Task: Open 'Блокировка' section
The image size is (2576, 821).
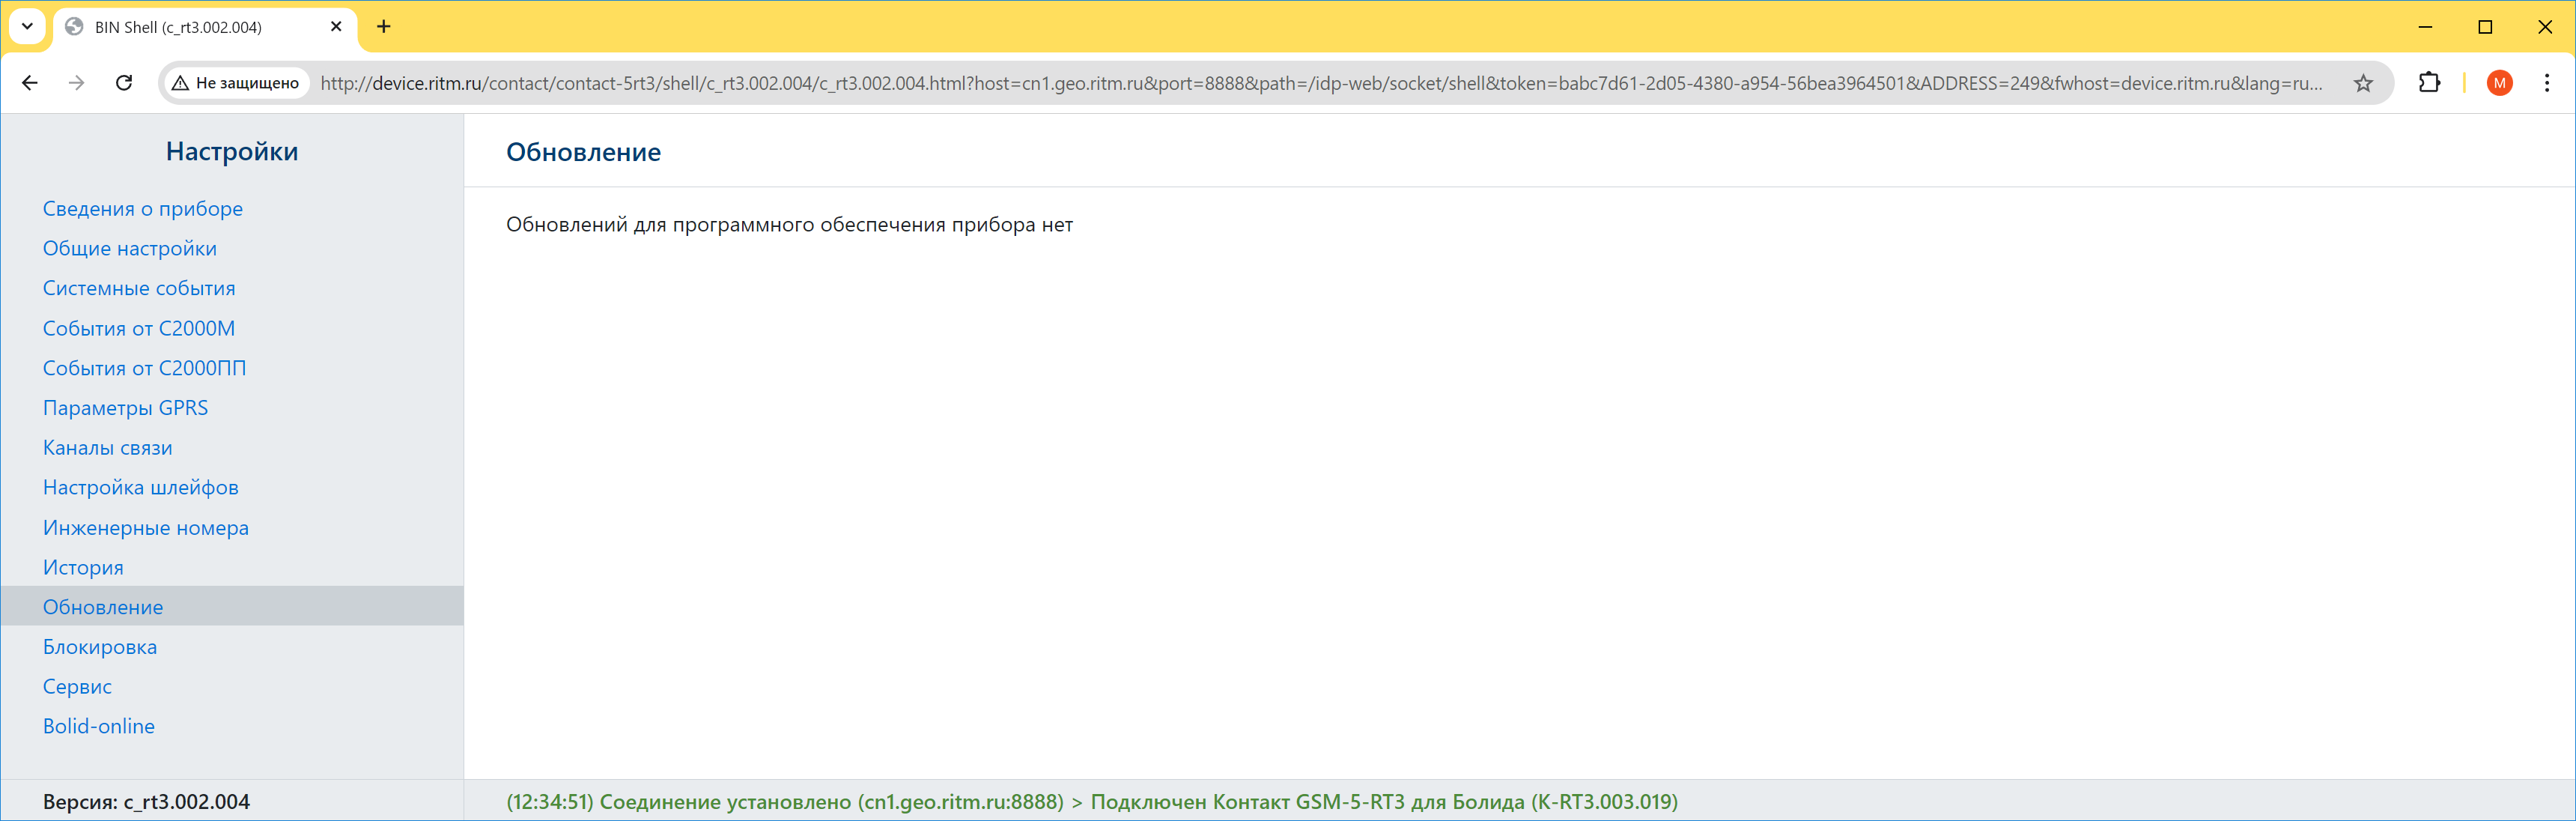Action: coord(100,647)
